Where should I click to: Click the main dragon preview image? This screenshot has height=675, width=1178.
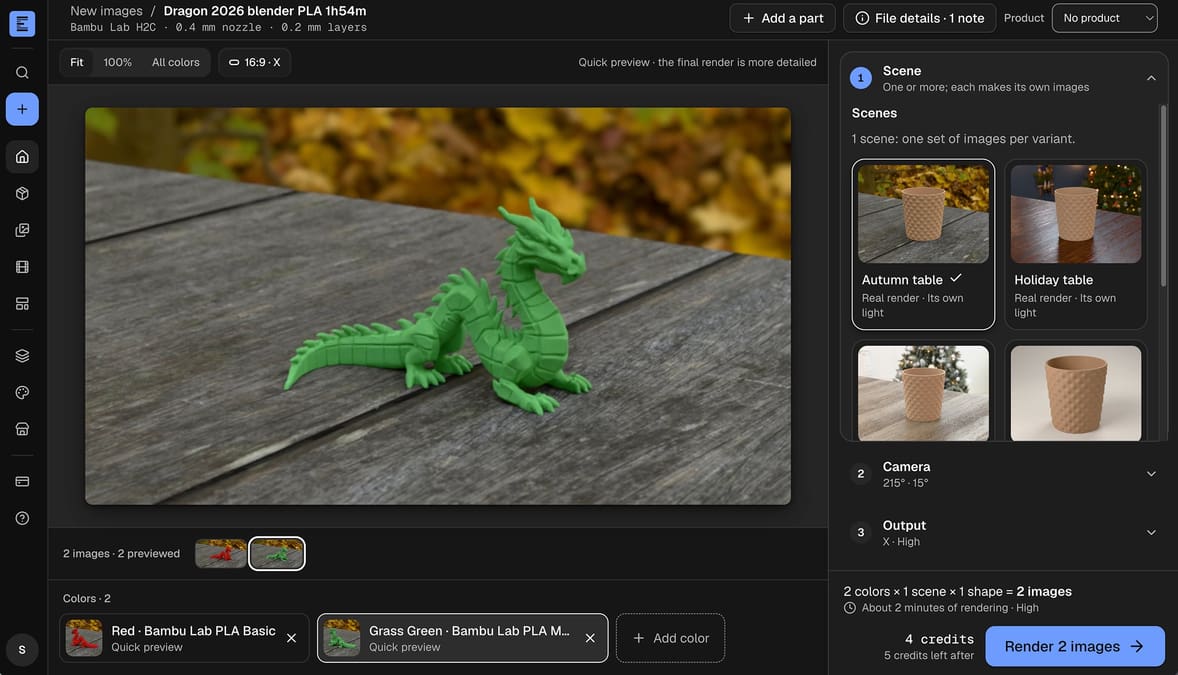click(437, 306)
